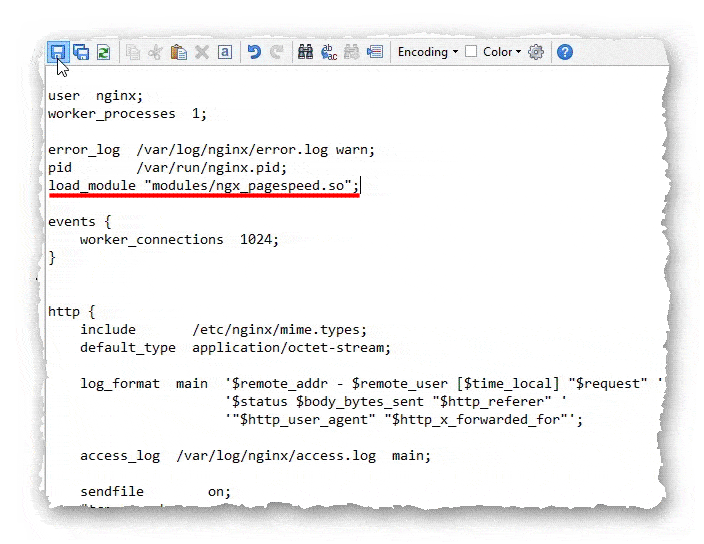Place cursor on the load_module pagespeed line
The height and width of the screenshot is (544, 704).
pos(204,185)
